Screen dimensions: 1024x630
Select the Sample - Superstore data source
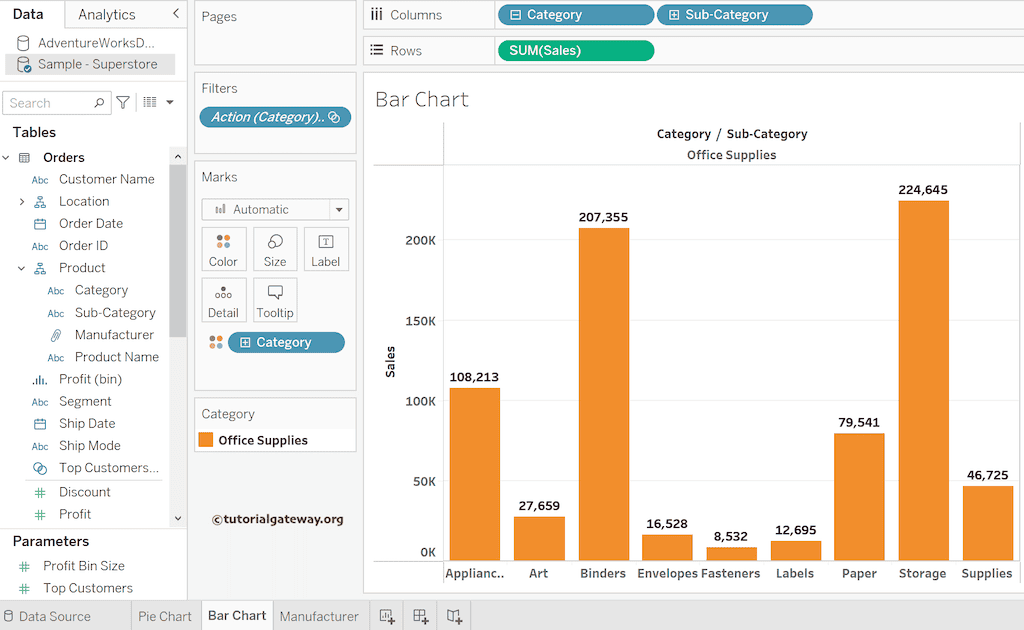(97, 64)
